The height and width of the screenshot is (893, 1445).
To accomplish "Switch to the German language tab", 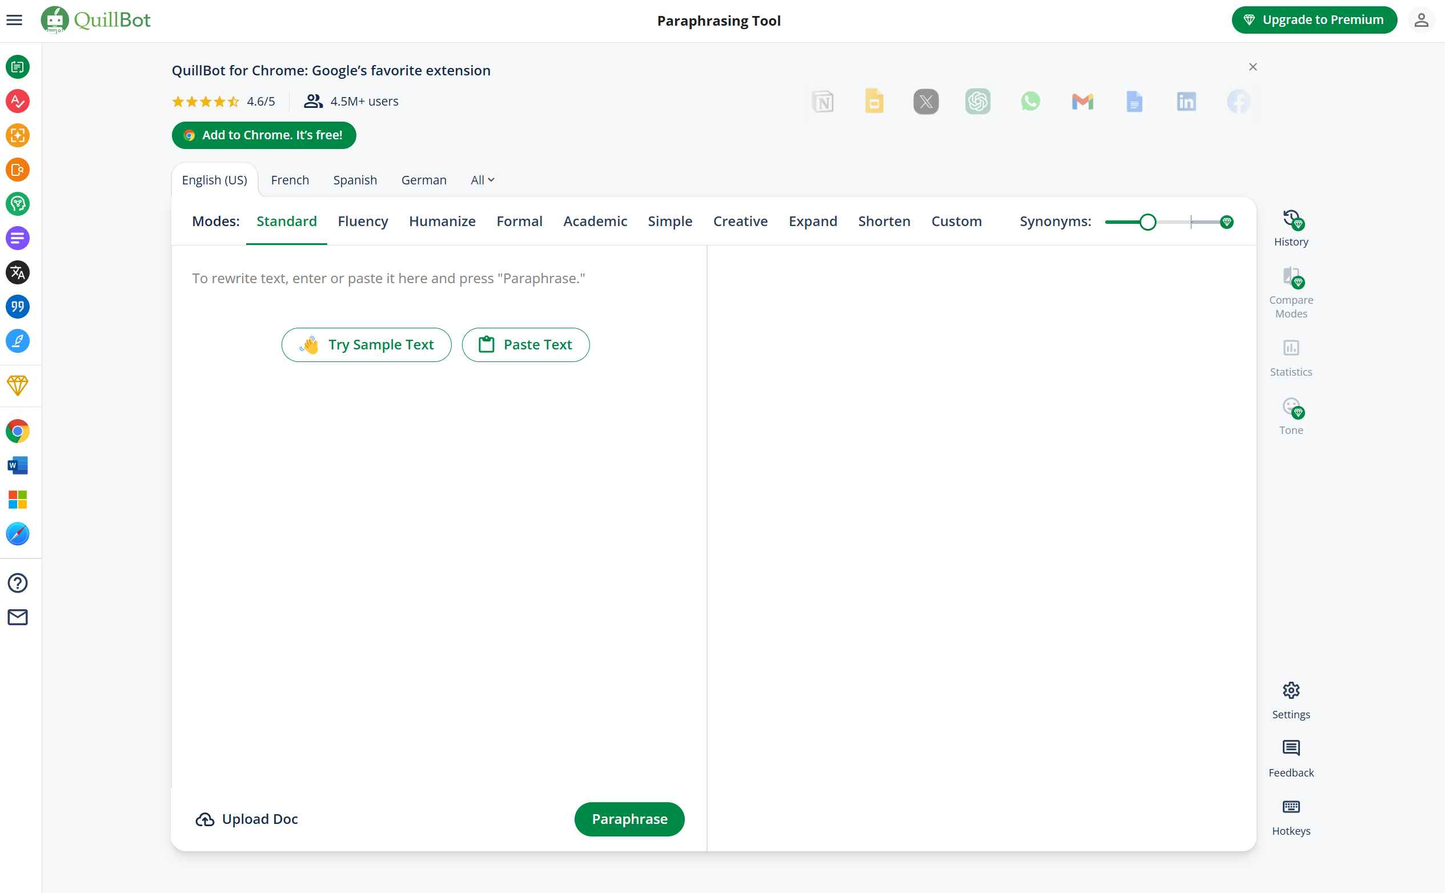I will 424,180.
